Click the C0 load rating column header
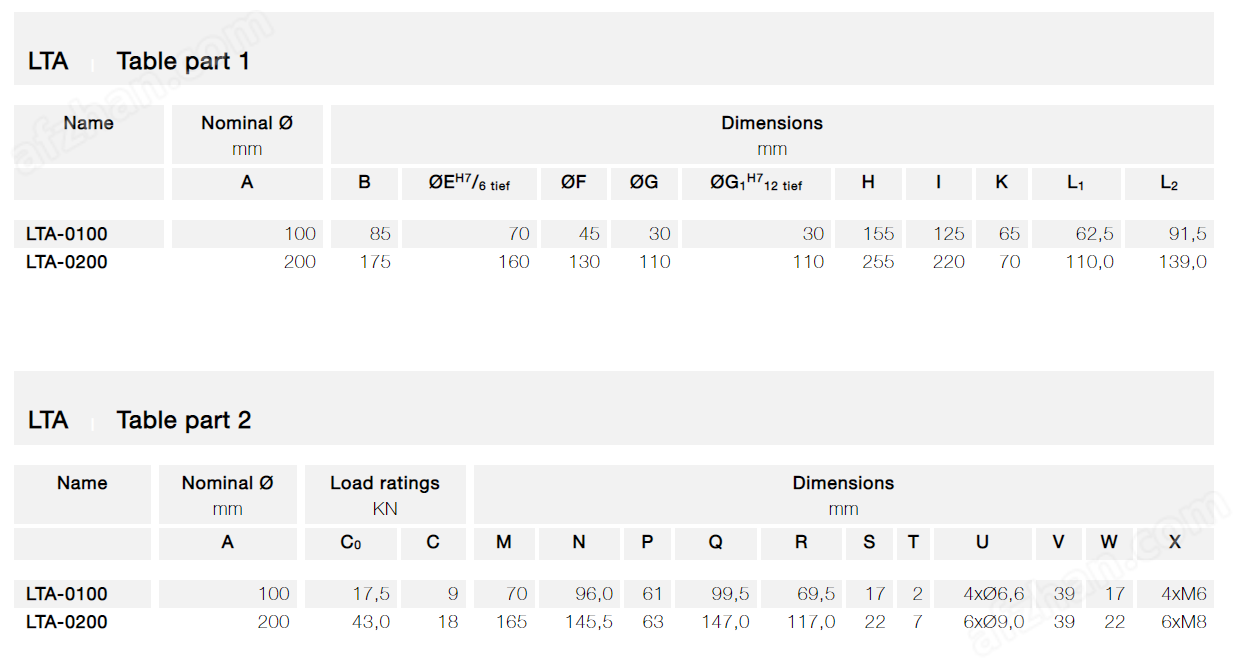The height and width of the screenshot is (668, 1243). point(350,542)
